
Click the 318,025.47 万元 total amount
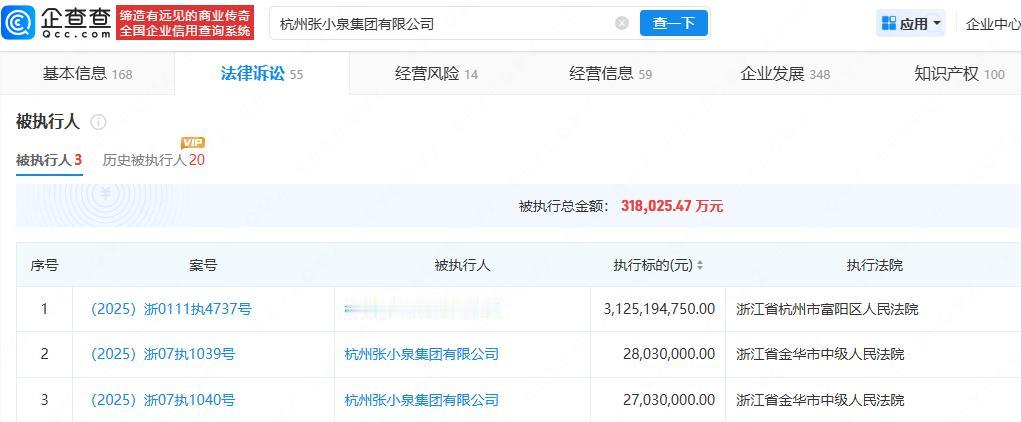672,206
